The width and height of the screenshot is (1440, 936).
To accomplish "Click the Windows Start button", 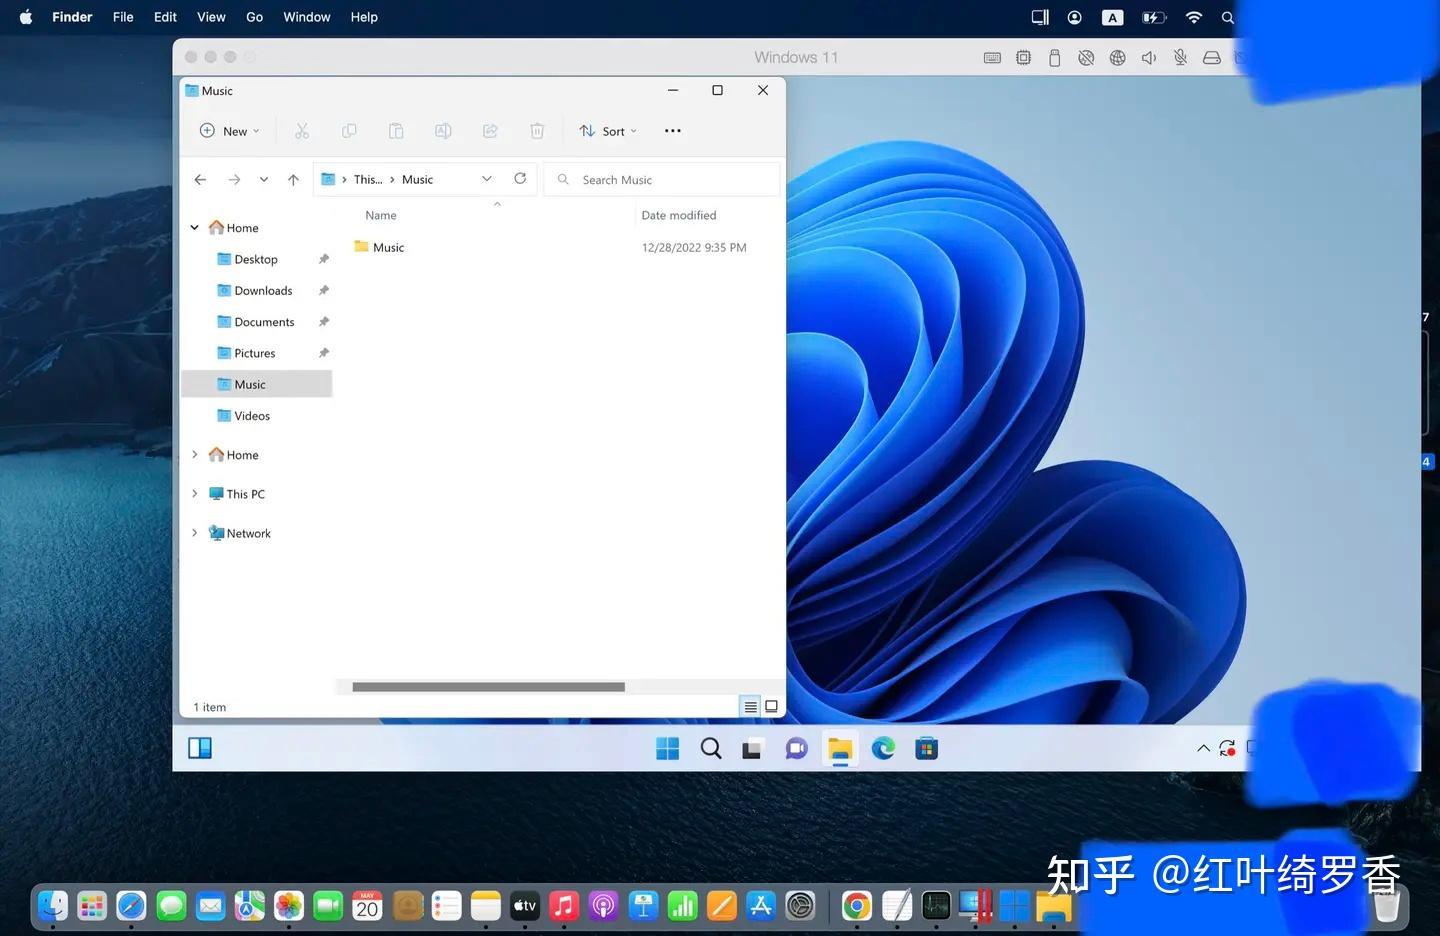I will point(667,747).
